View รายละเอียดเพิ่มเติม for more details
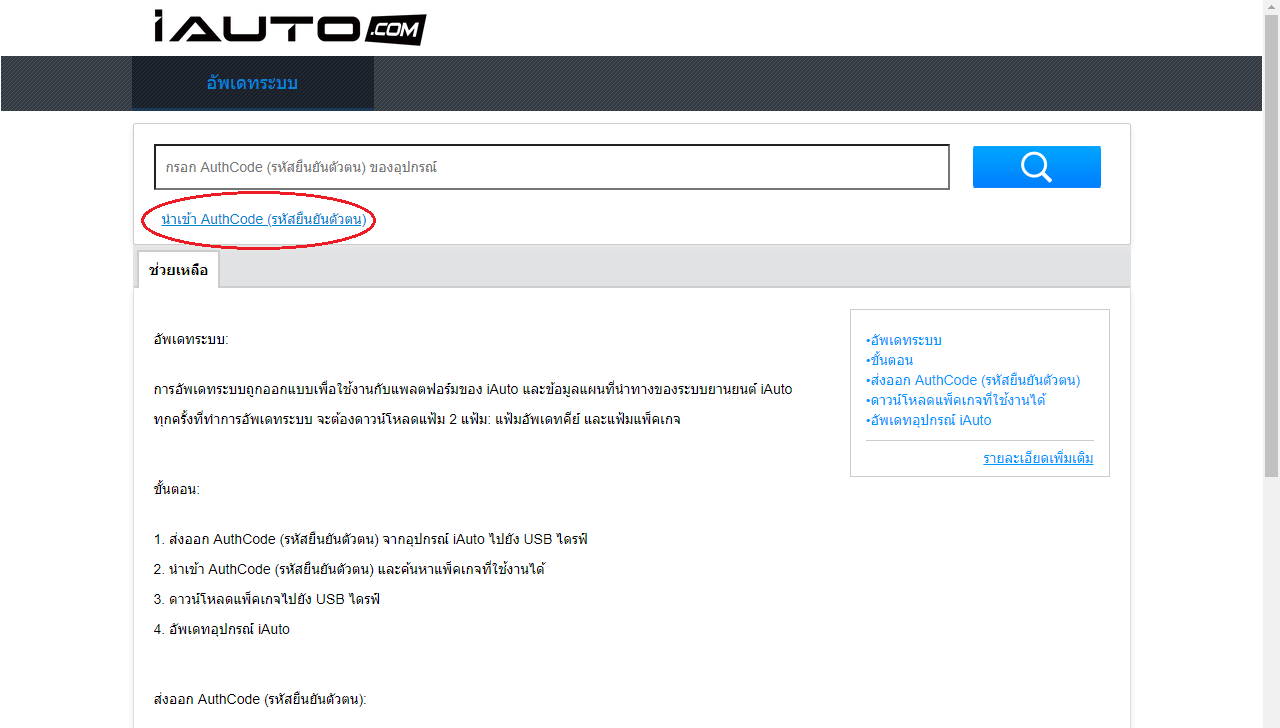This screenshot has height=728, width=1280. [x=1038, y=458]
